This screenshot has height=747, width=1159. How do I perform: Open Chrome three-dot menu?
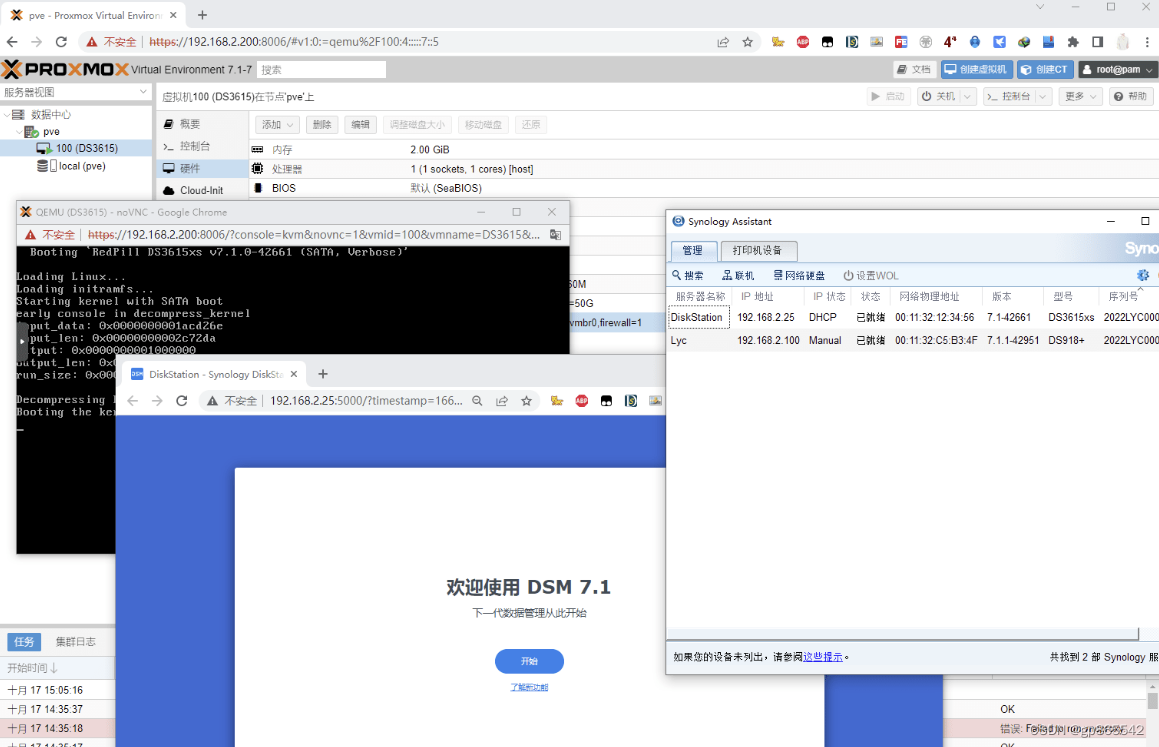click(1146, 42)
